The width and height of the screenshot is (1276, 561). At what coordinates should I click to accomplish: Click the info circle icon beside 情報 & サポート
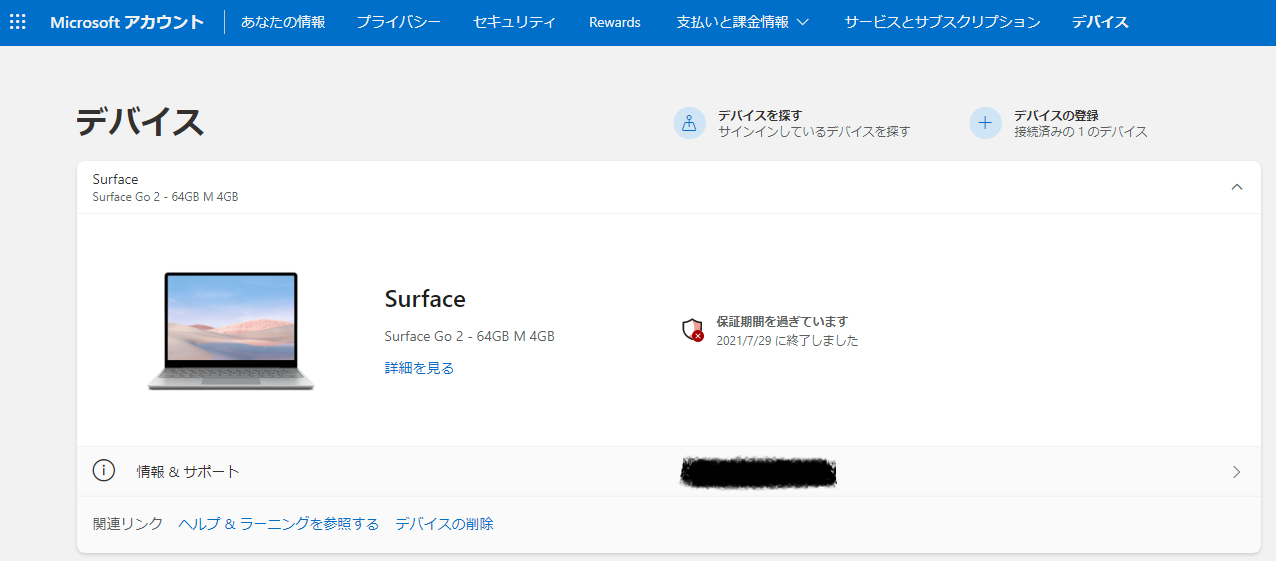104,471
